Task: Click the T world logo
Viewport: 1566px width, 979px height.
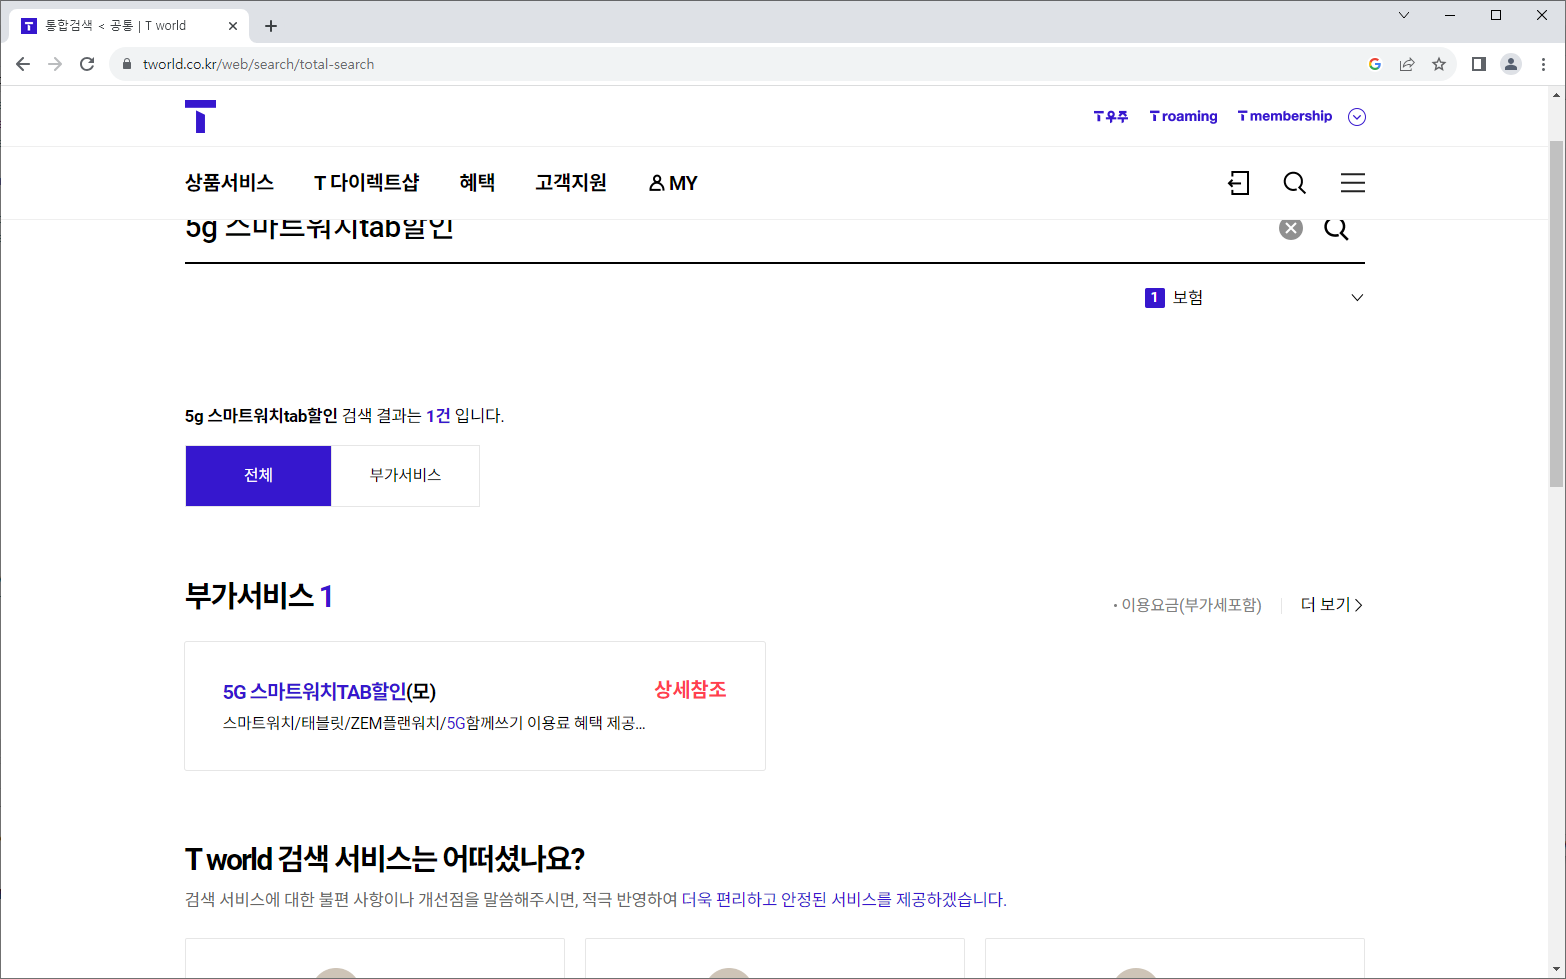Action: pyautogui.click(x=200, y=116)
